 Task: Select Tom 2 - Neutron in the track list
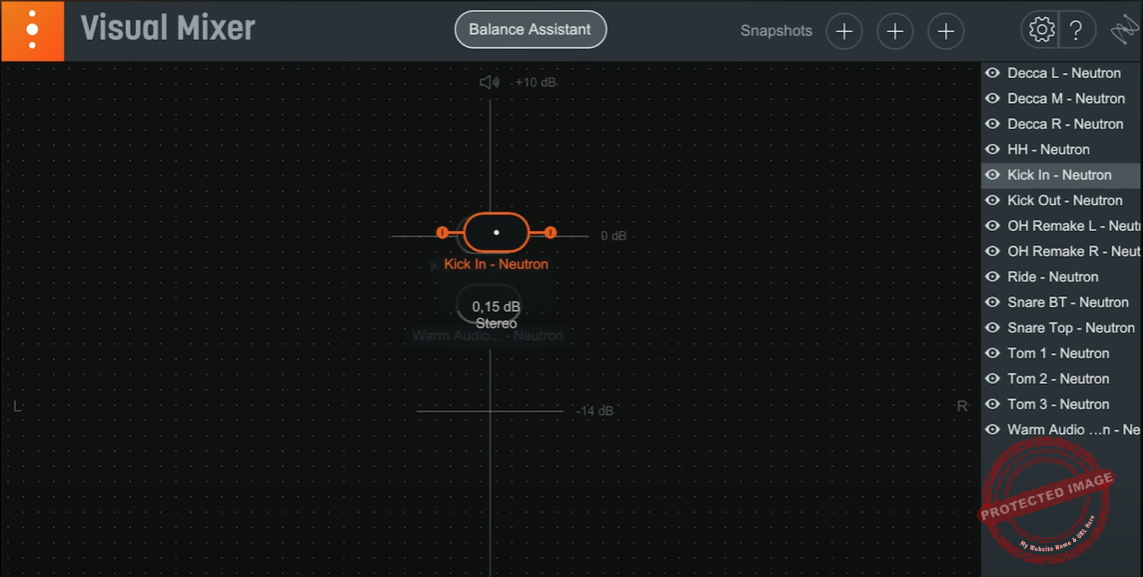(x=1058, y=379)
